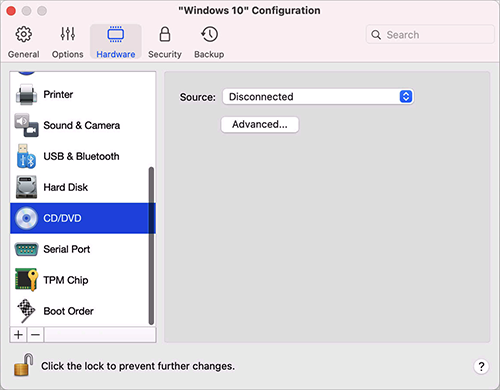The image size is (500, 390).
Task: Click the lock to prevent changes
Action: (x=23, y=365)
